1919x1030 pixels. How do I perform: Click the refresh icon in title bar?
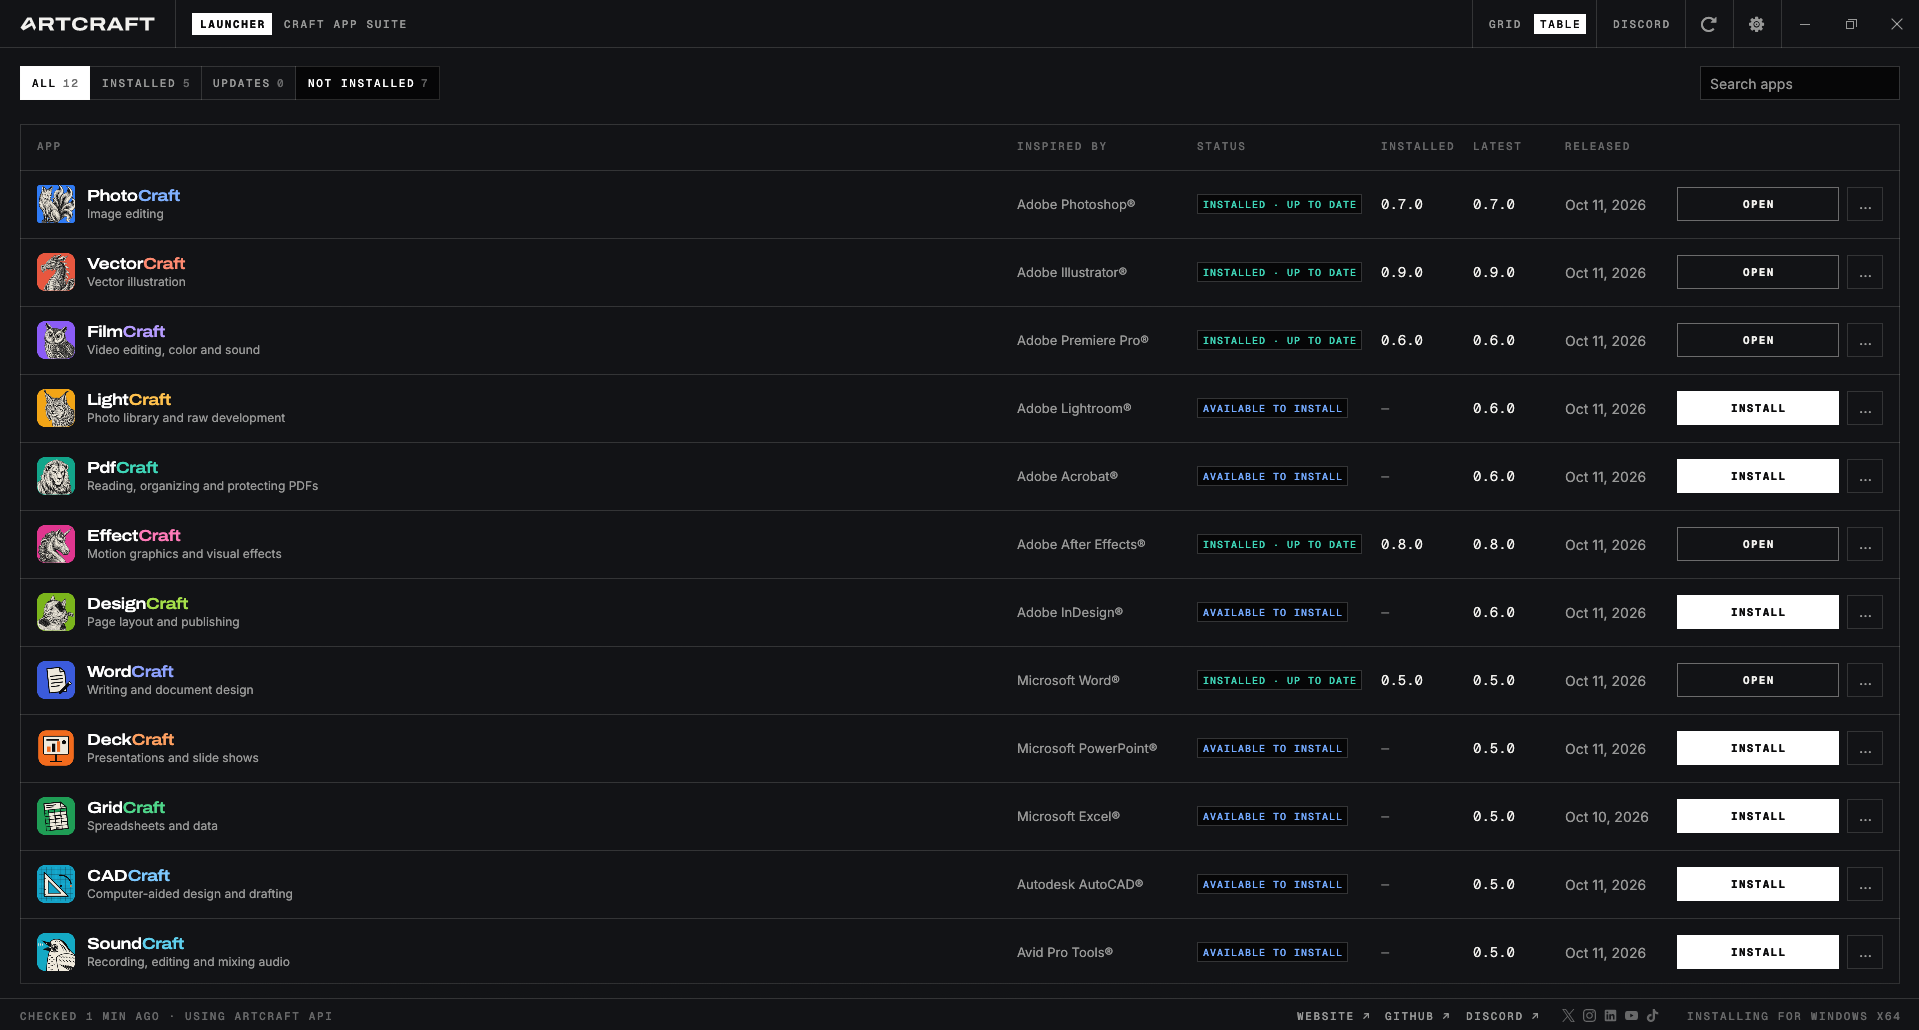(x=1709, y=24)
